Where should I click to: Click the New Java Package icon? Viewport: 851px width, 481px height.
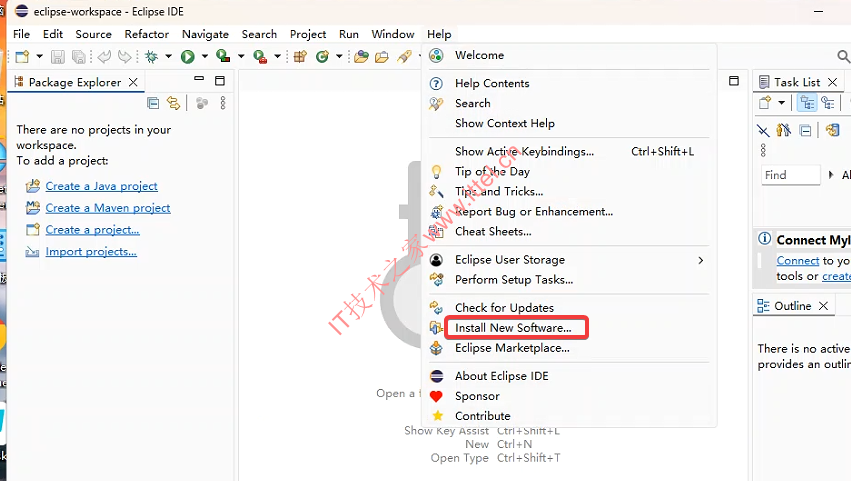pyautogui.click(x=300, y=56)
